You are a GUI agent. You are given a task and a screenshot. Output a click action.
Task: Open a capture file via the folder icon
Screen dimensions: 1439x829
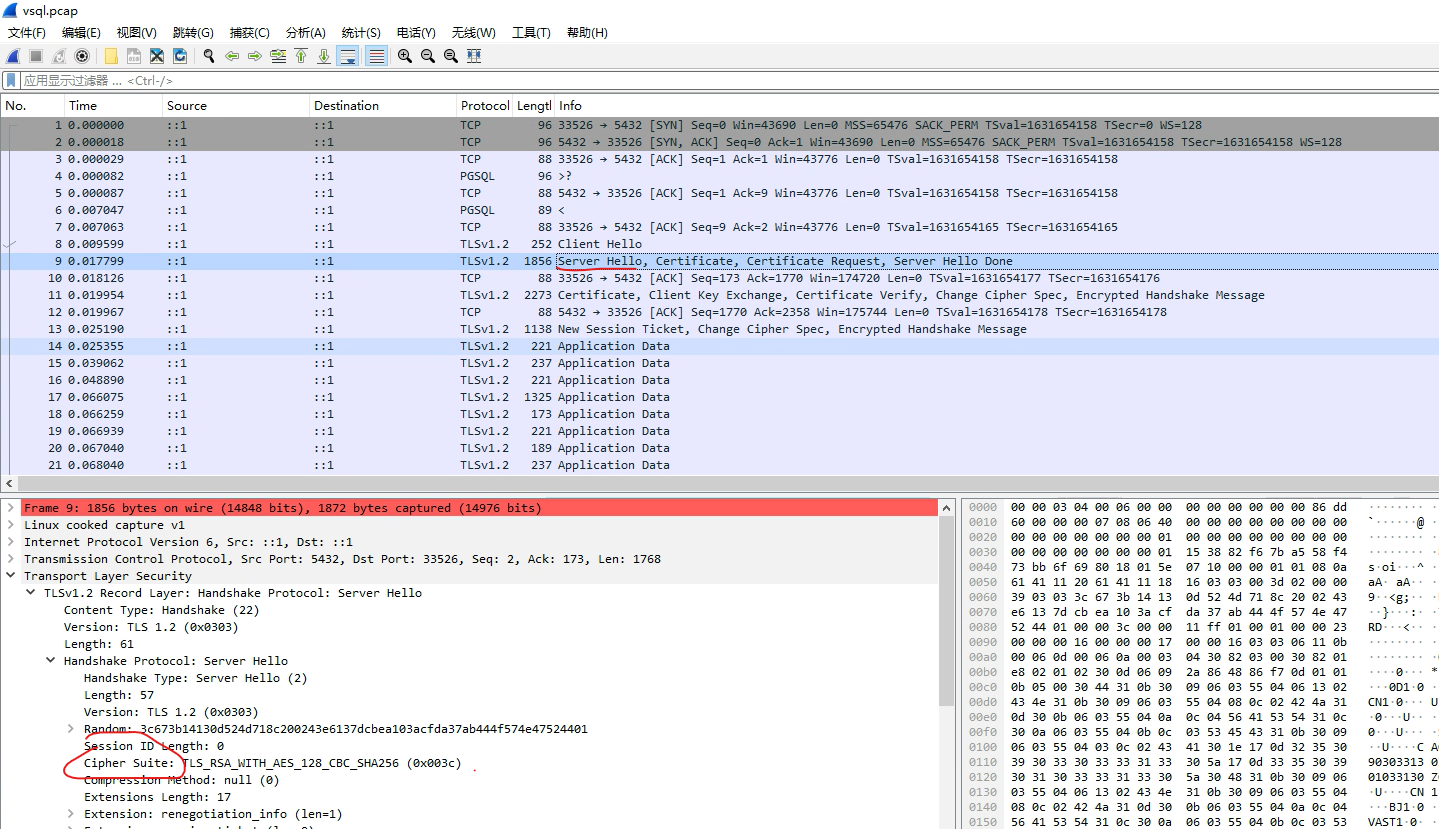tap(111, 56)
